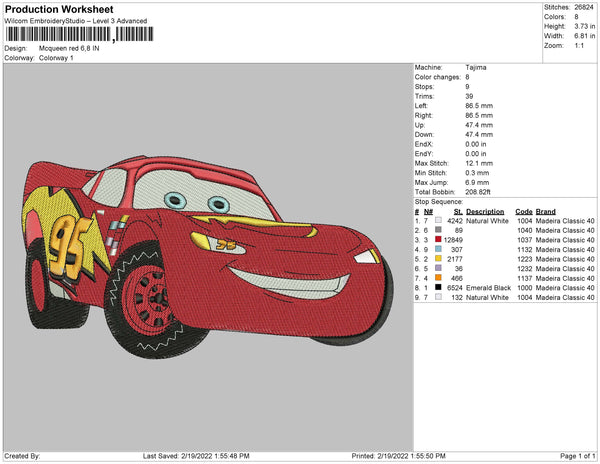Click the Max Stitch value 12.1 mm
Viewport: 600px width, 464px height.
click(479, 163)
